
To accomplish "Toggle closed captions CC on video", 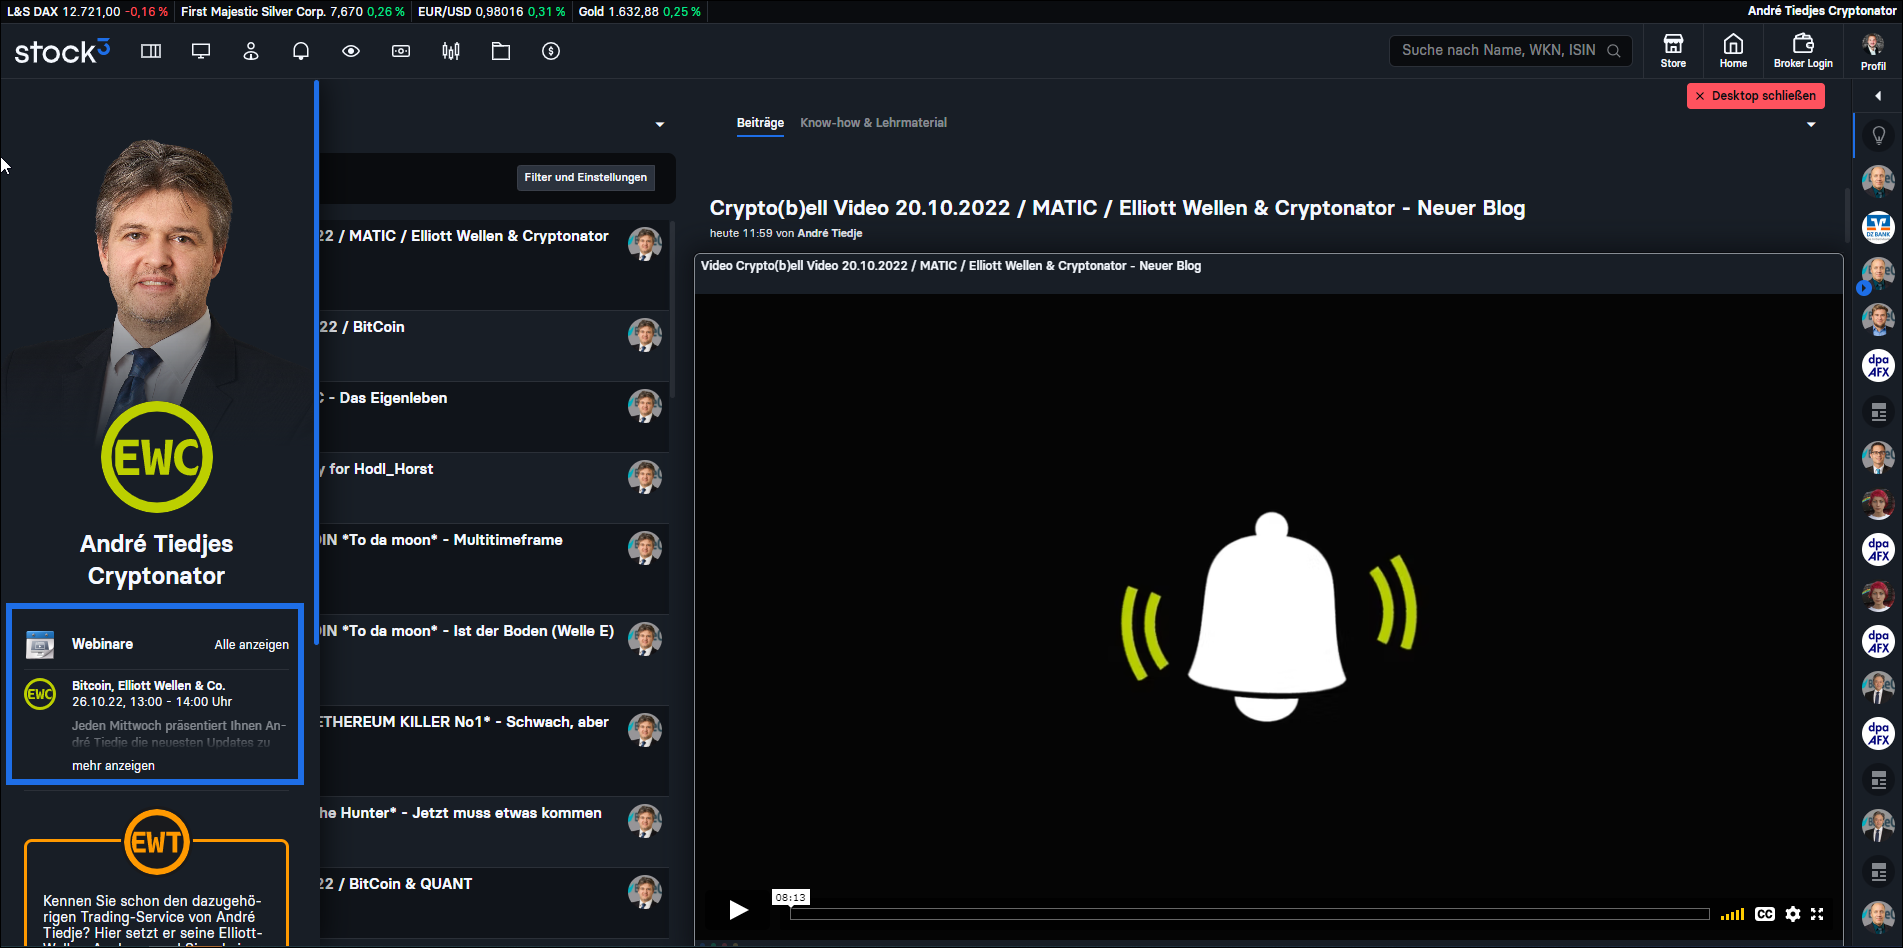I will pos(1765,914).
